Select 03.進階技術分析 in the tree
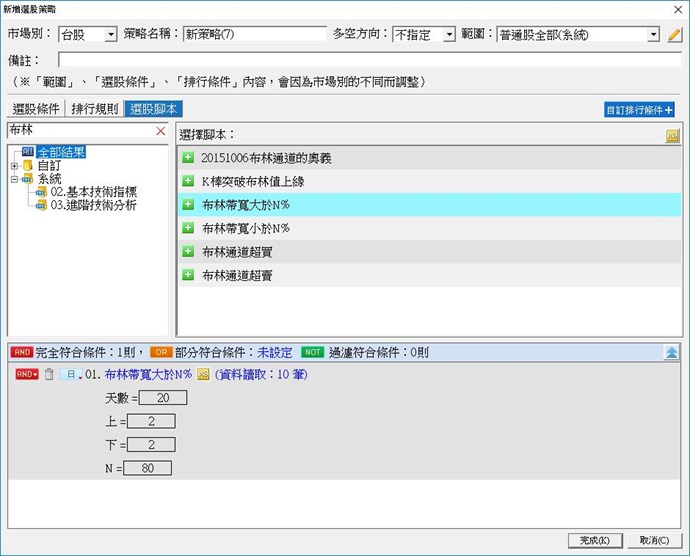 click(93, 205)
